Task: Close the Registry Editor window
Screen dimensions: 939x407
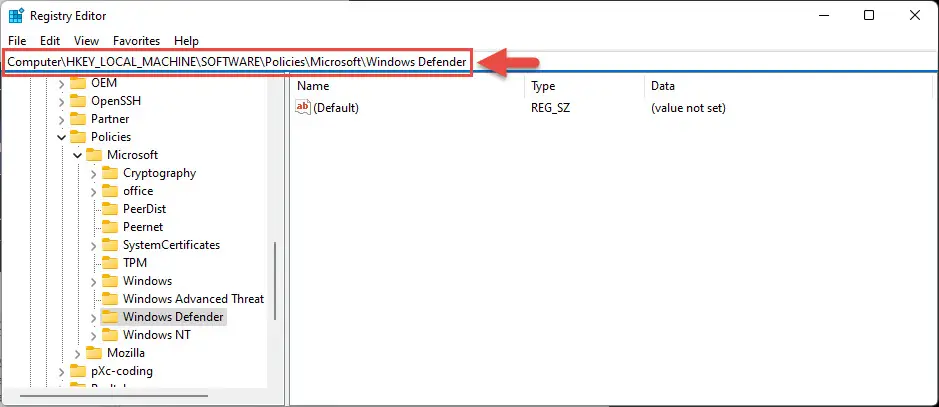Action: (x=914, y=16)
